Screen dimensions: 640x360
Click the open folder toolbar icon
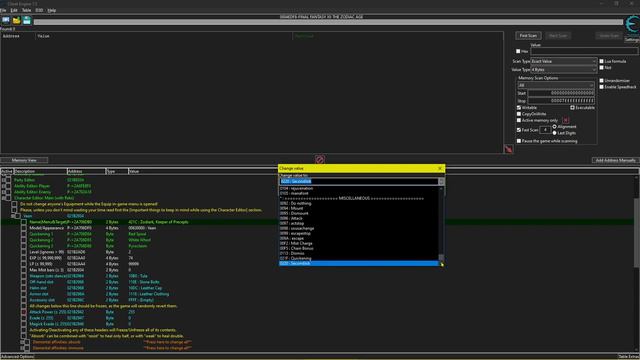click(16, 20)
